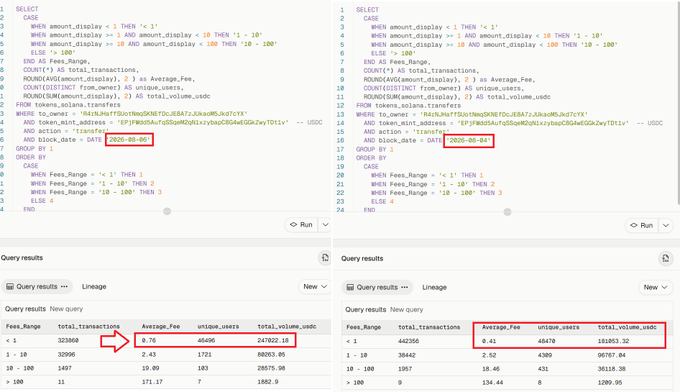This screenshot has width=680, height=392.
Task: Click 'FROM tokens_solana.transfers' line in left editor
Action: [x=68, y=105]
